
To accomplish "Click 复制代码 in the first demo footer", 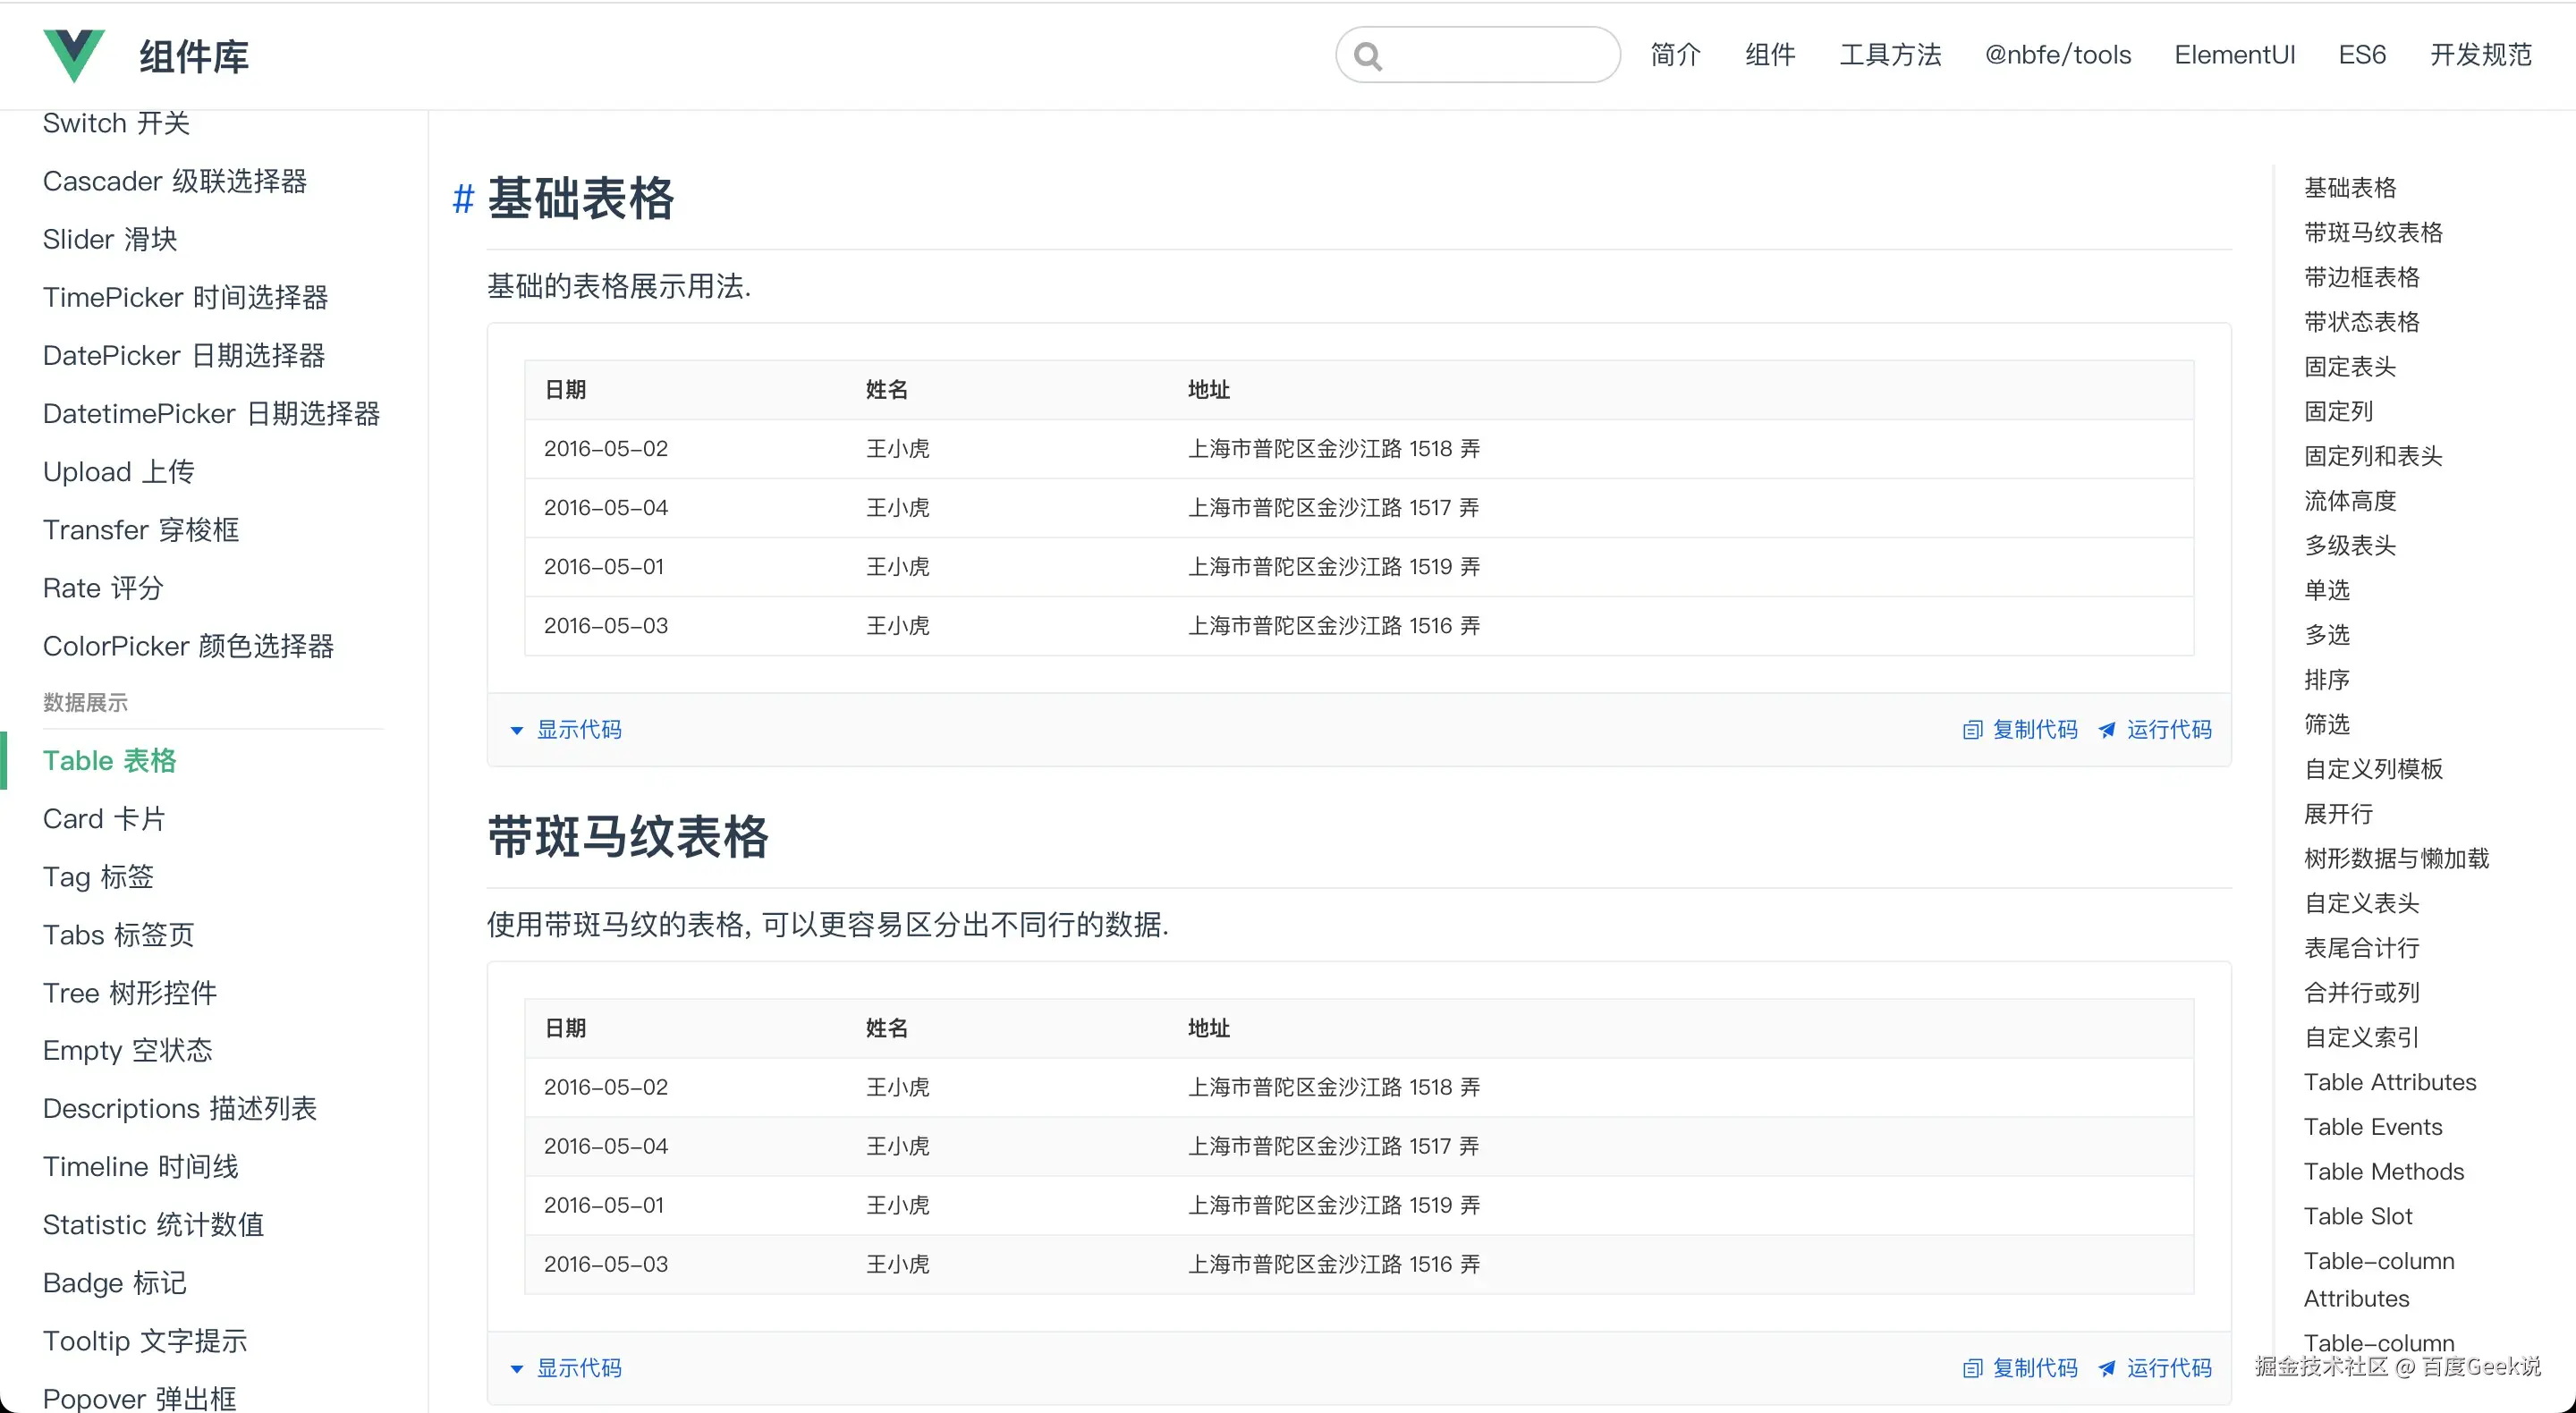I will coord(2034,730).
